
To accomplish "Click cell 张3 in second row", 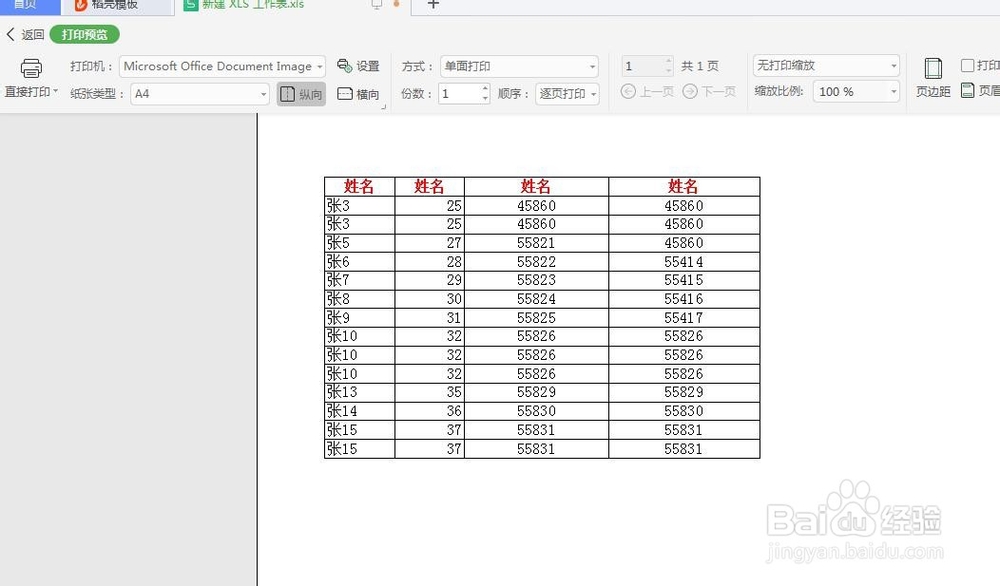I will pos(359,224).
